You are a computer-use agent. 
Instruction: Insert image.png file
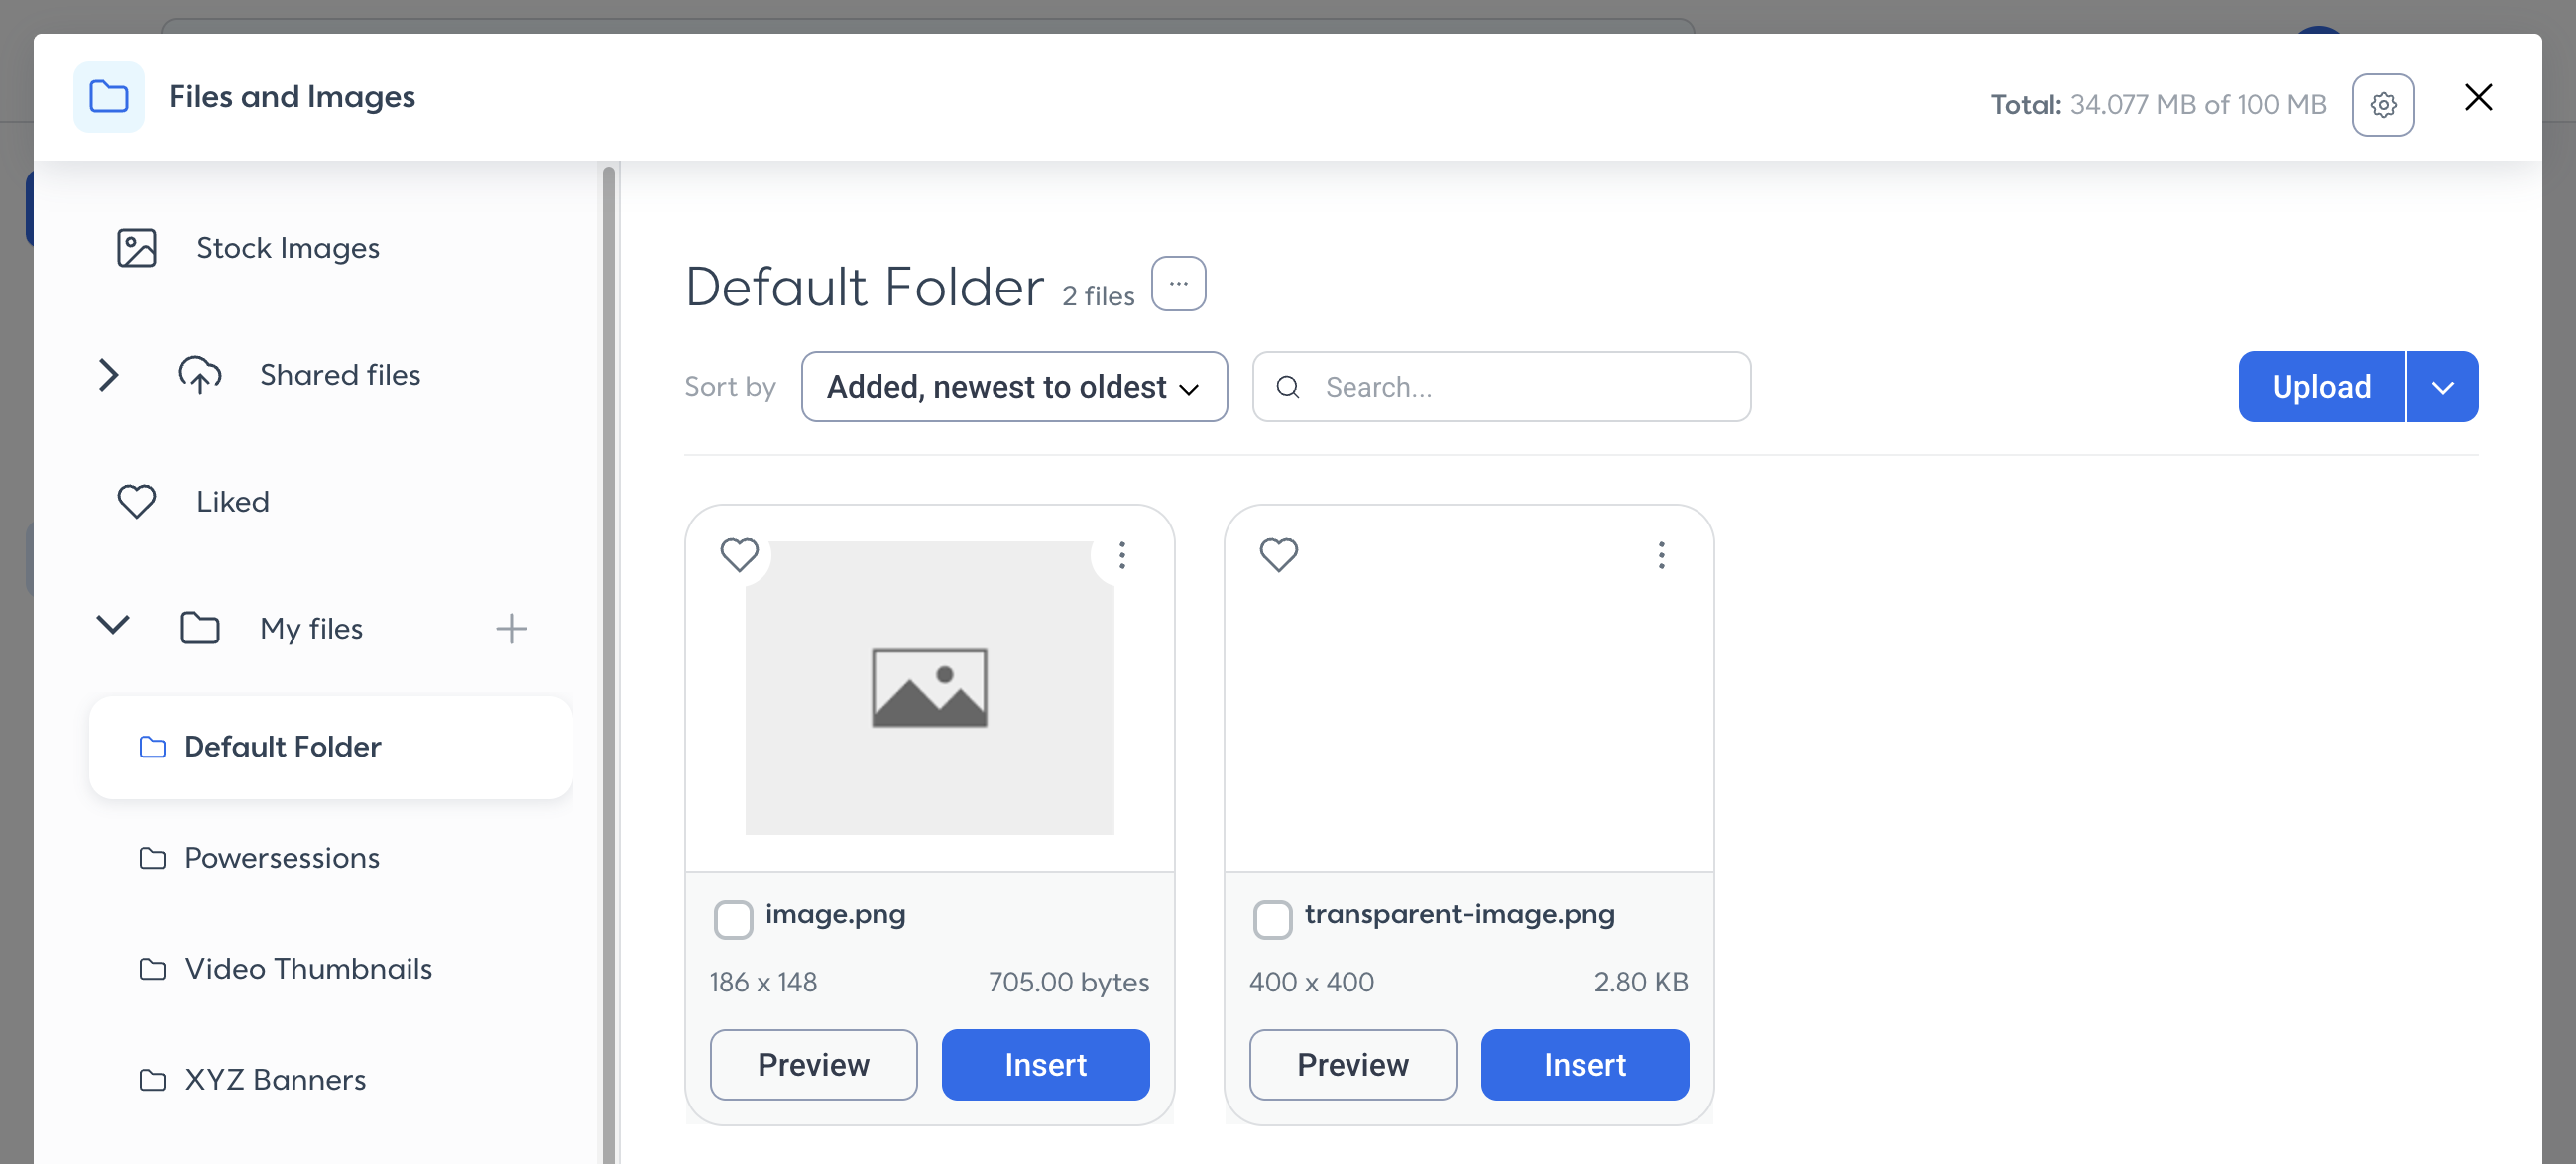coord(1045,1065)
